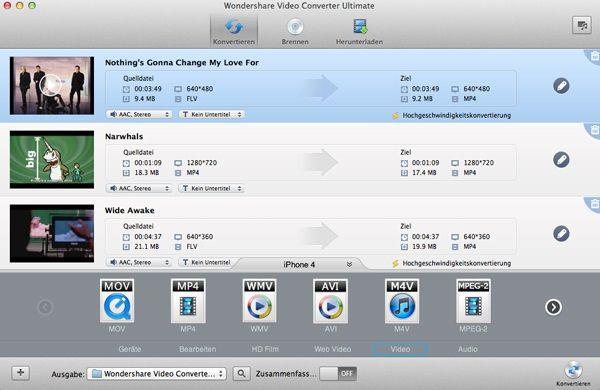Screen dimensions: 600x390
Task: Click the source size "18.3 MB"
Action: [147, 173]
